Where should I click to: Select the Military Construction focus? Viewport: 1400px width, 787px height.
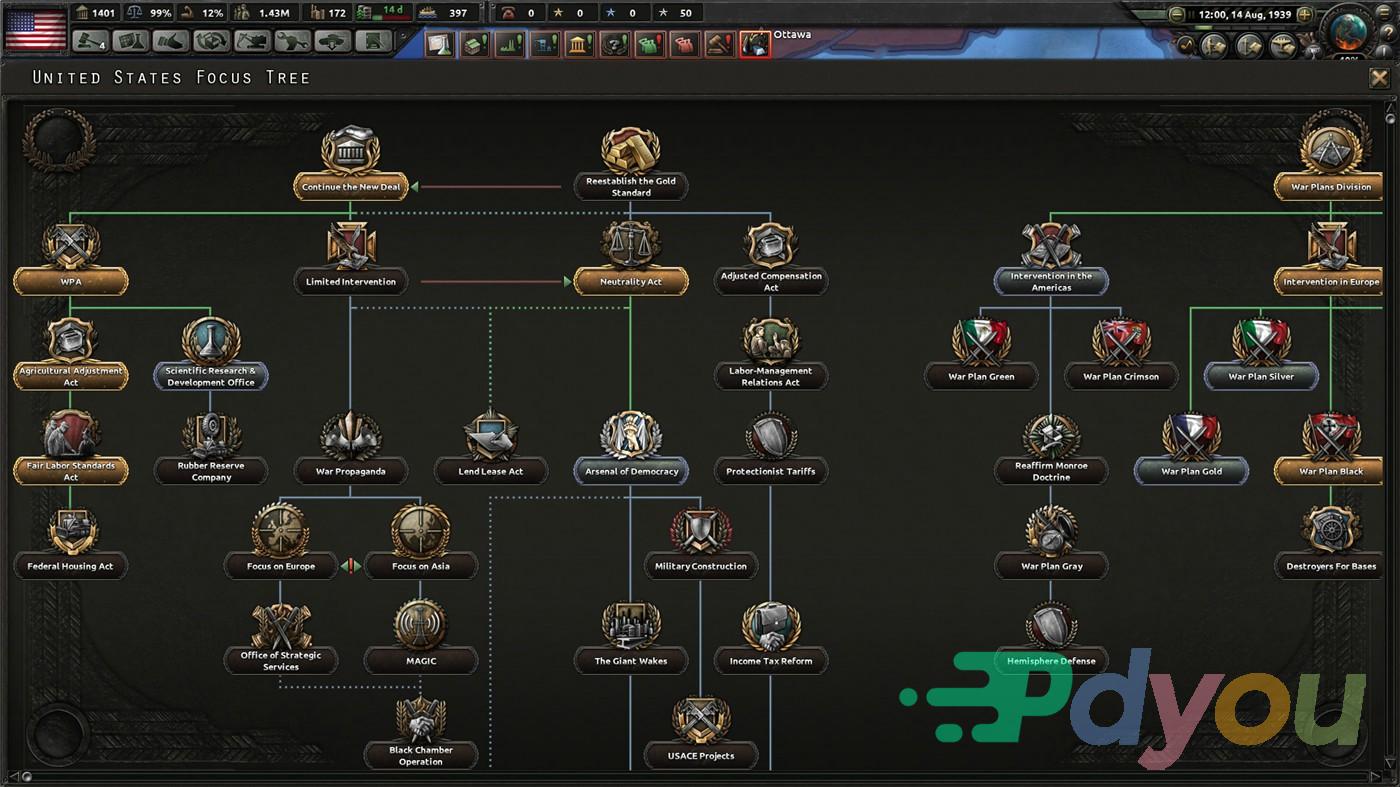point(700,543)
